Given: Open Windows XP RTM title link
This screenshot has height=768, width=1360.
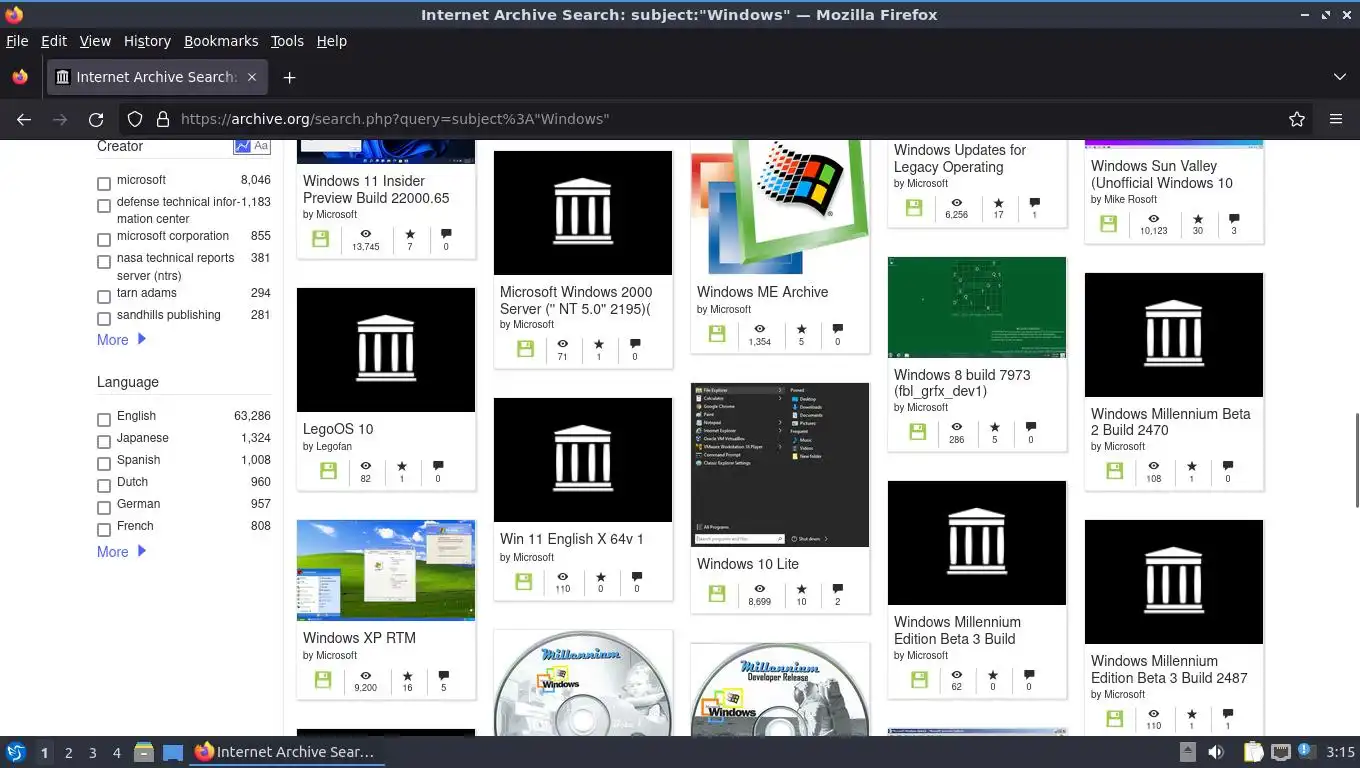Looking at the screenshot, I should (359, 638).
